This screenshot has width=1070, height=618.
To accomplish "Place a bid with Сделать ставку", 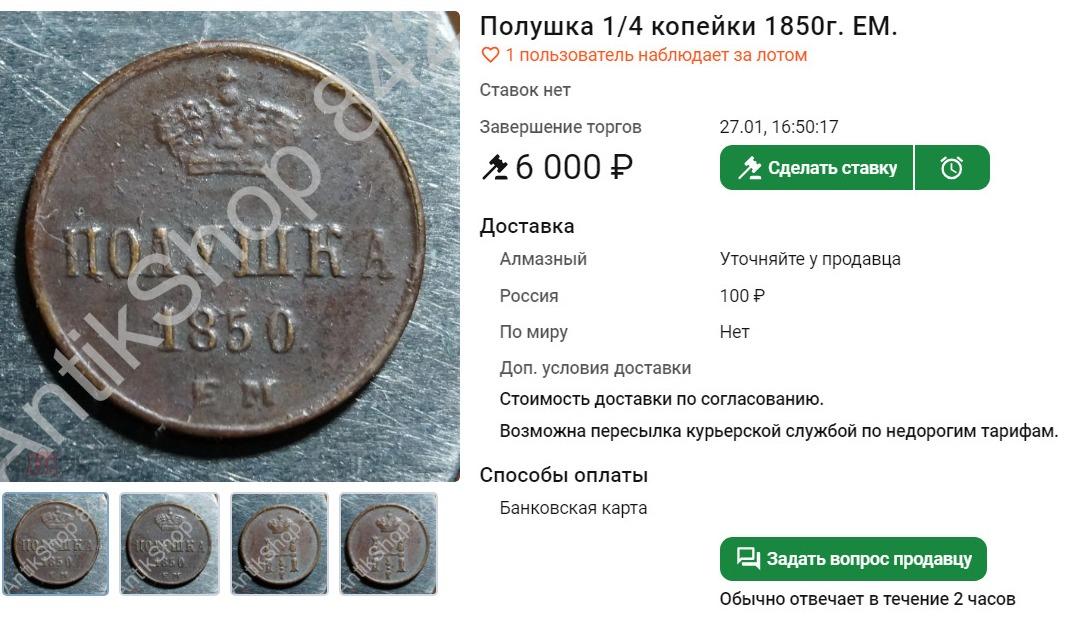I will [x=816, y=167].
